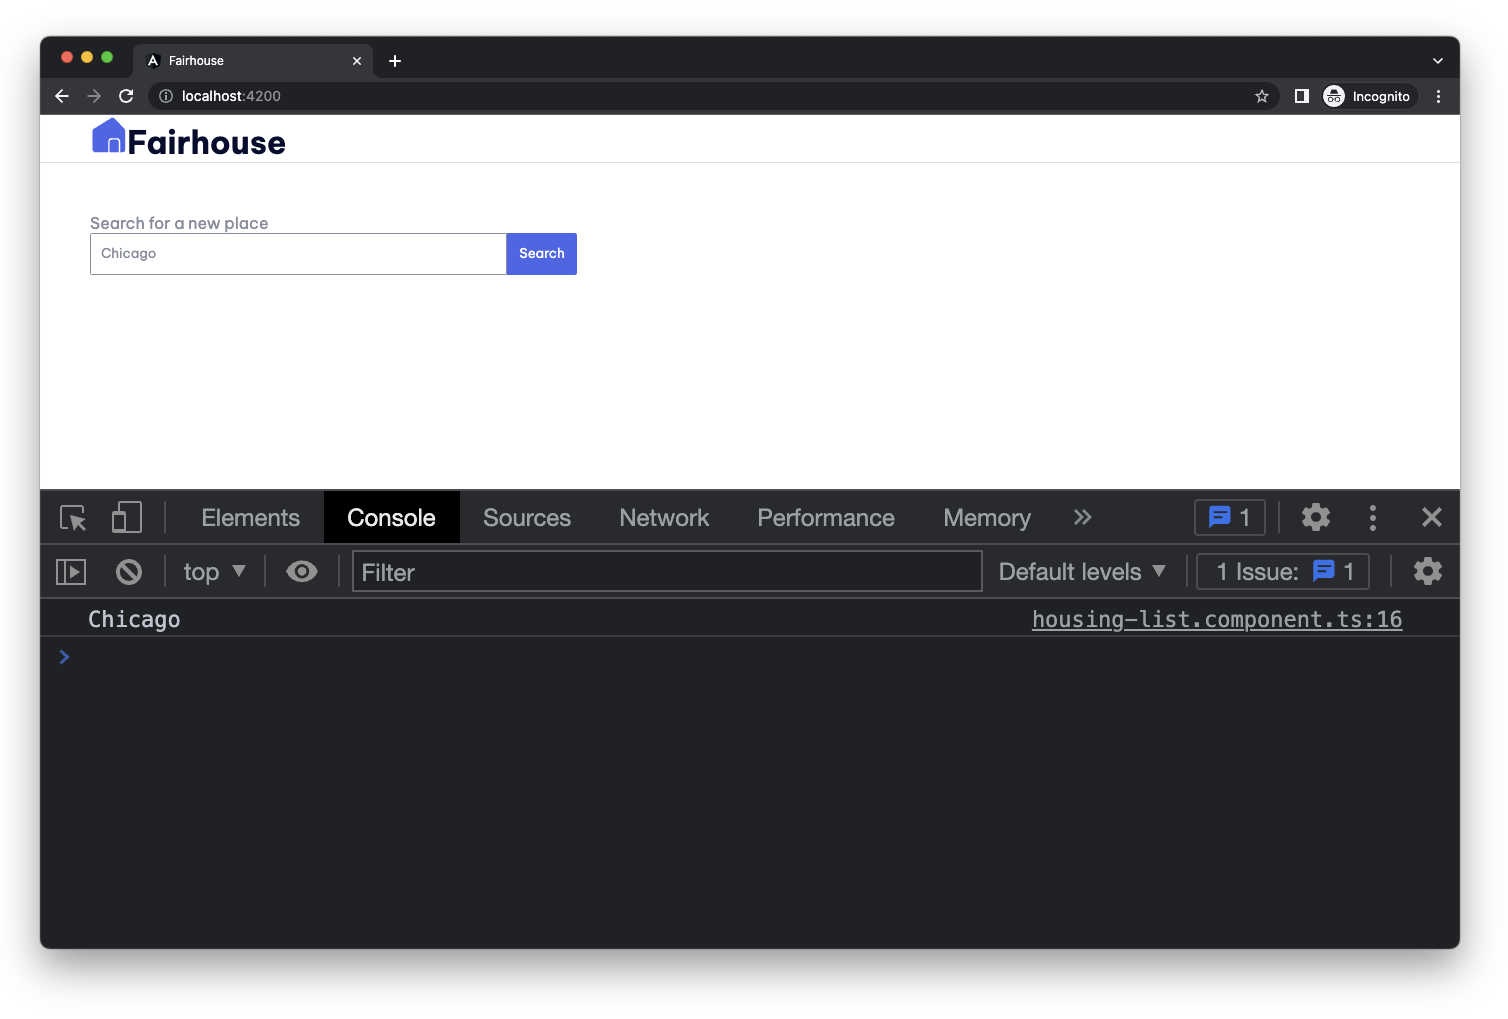Switch to the Network panel
Viewport: 1508px width, 1019px height.
[663, 517]
